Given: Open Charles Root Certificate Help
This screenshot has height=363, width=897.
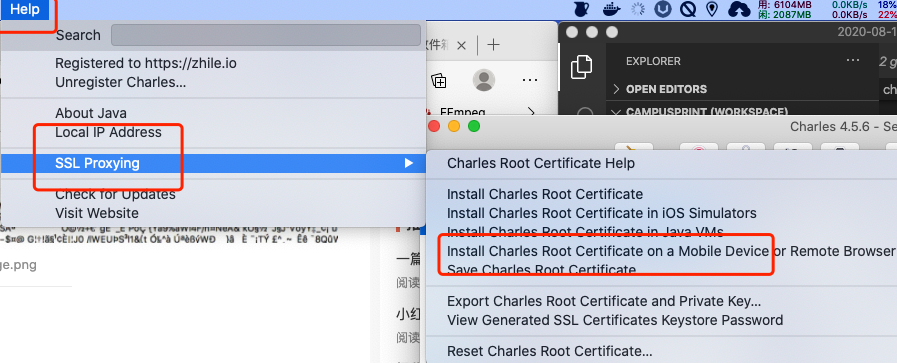Looking at the screenshot, I should pyautogui.click(x=541, y=163).
